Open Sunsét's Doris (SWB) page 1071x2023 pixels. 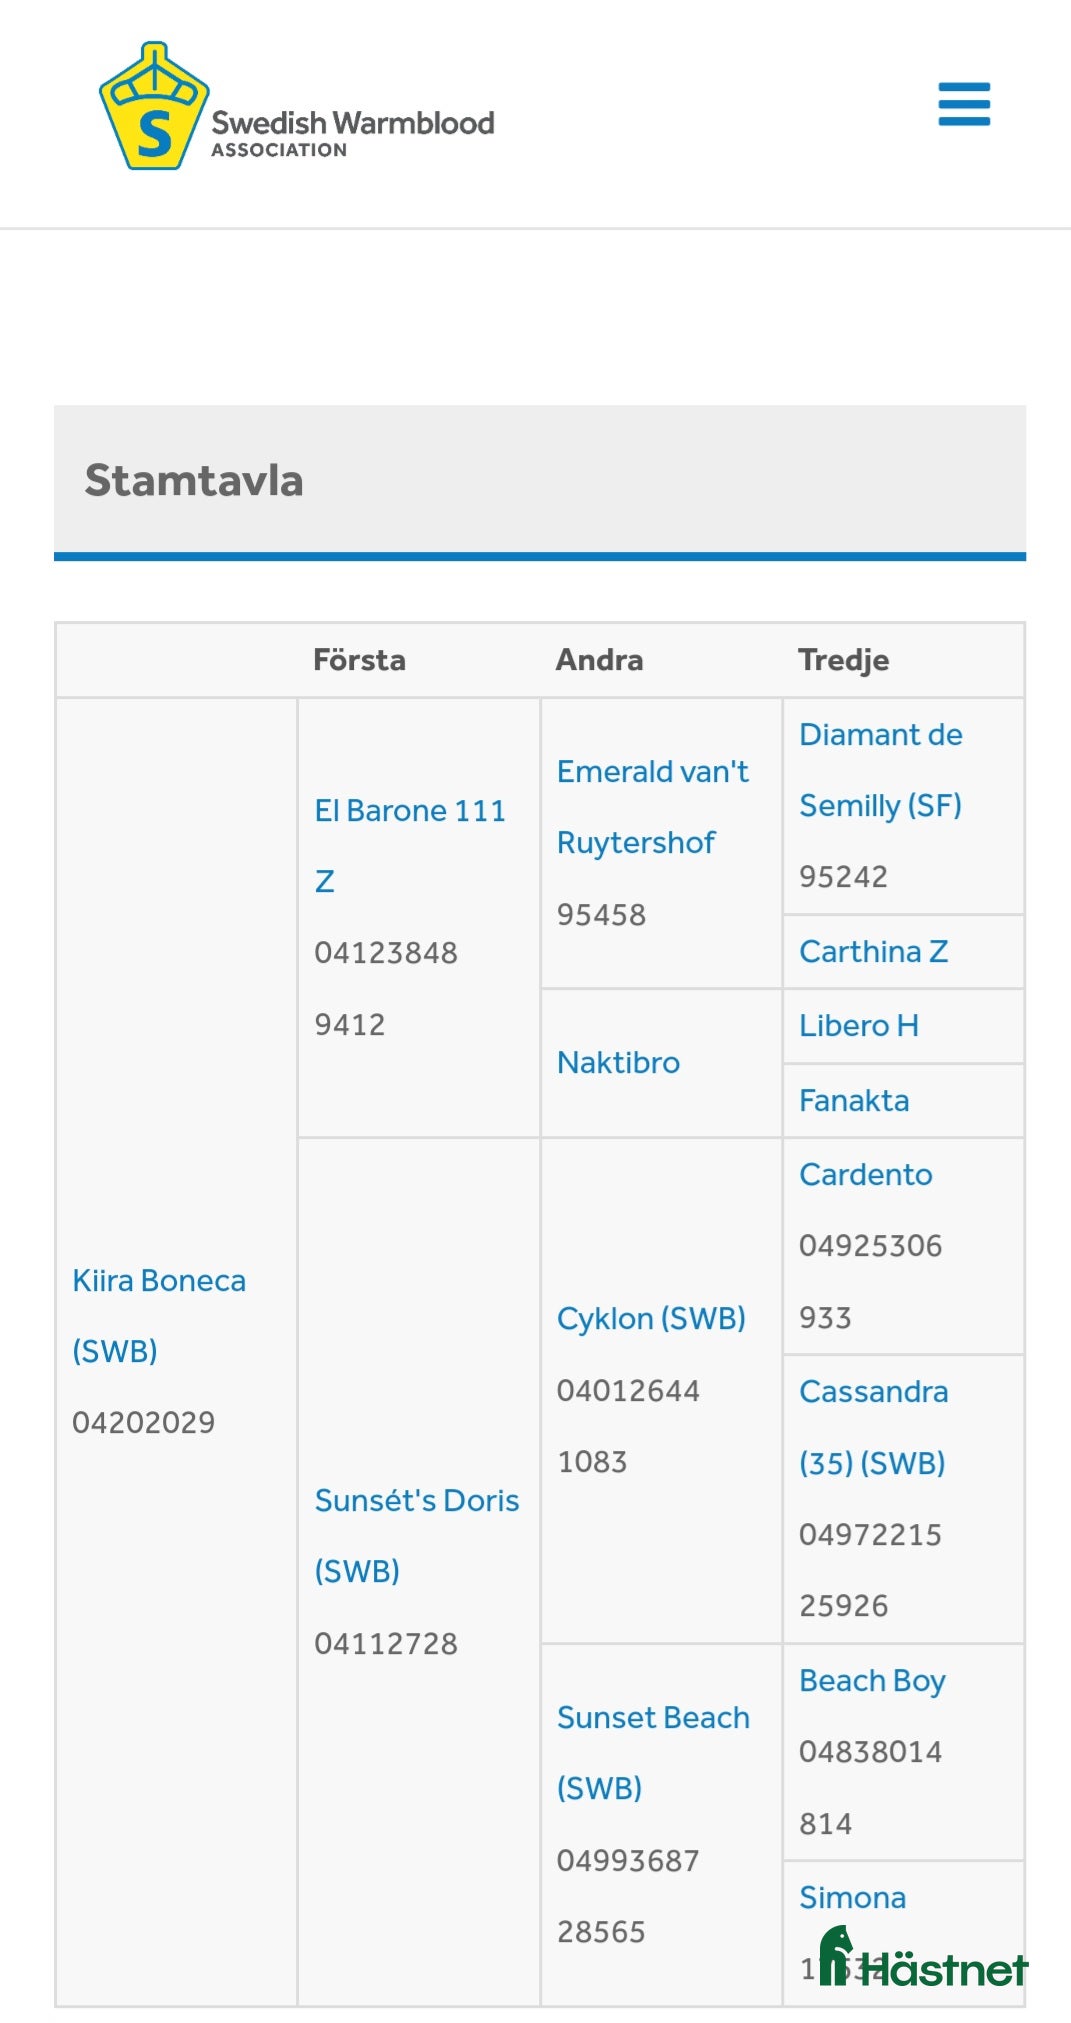coord(416,1501)
